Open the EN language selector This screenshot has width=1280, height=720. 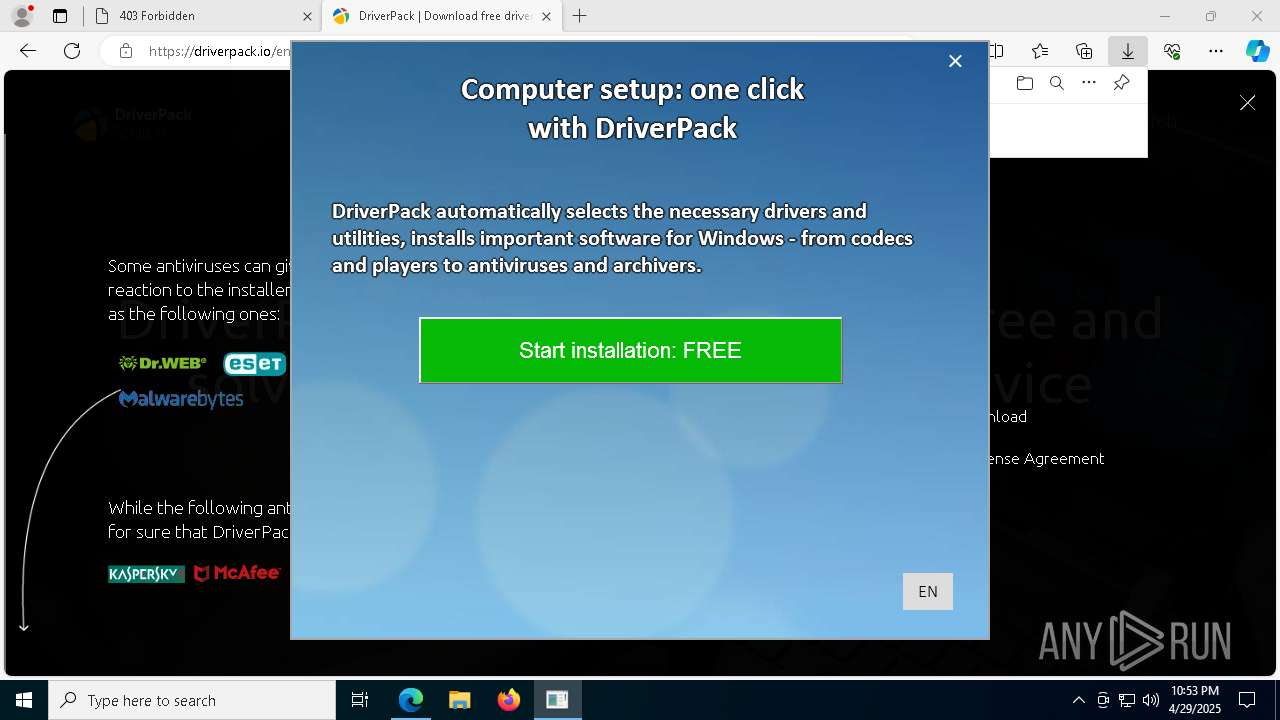[927, 591]
